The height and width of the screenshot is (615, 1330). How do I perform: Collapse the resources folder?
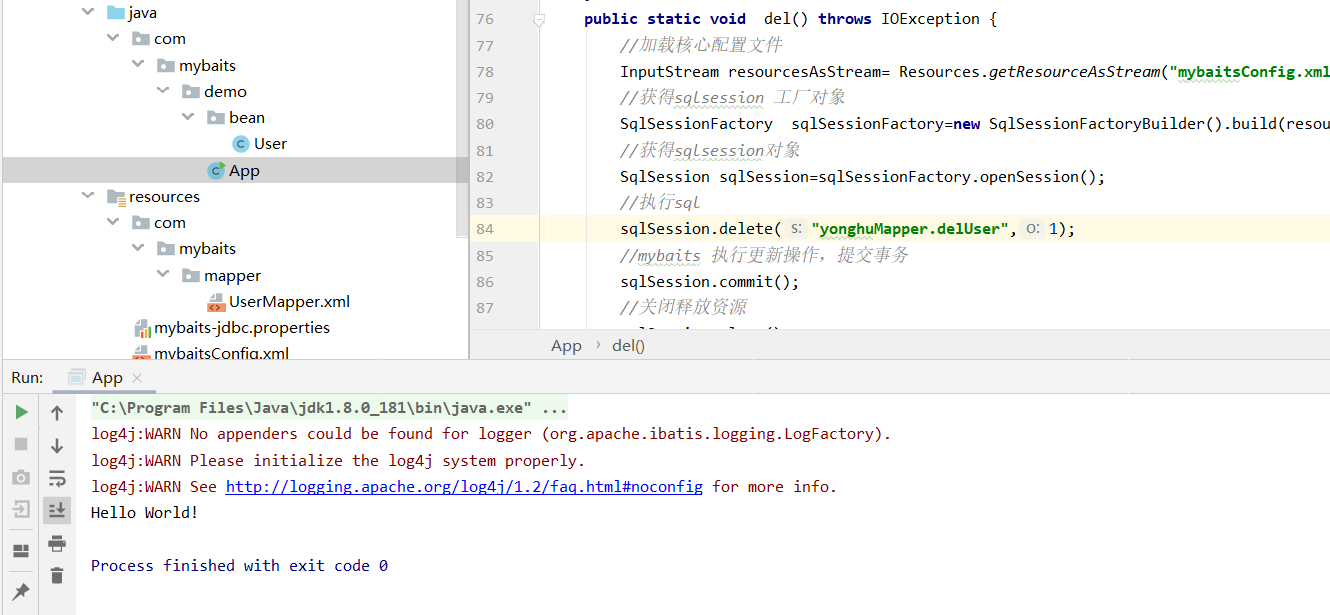click(x=90, y=196)
